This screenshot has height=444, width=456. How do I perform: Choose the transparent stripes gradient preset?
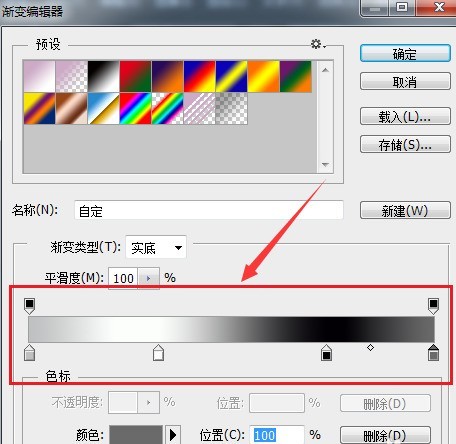(x=200, y=108)
